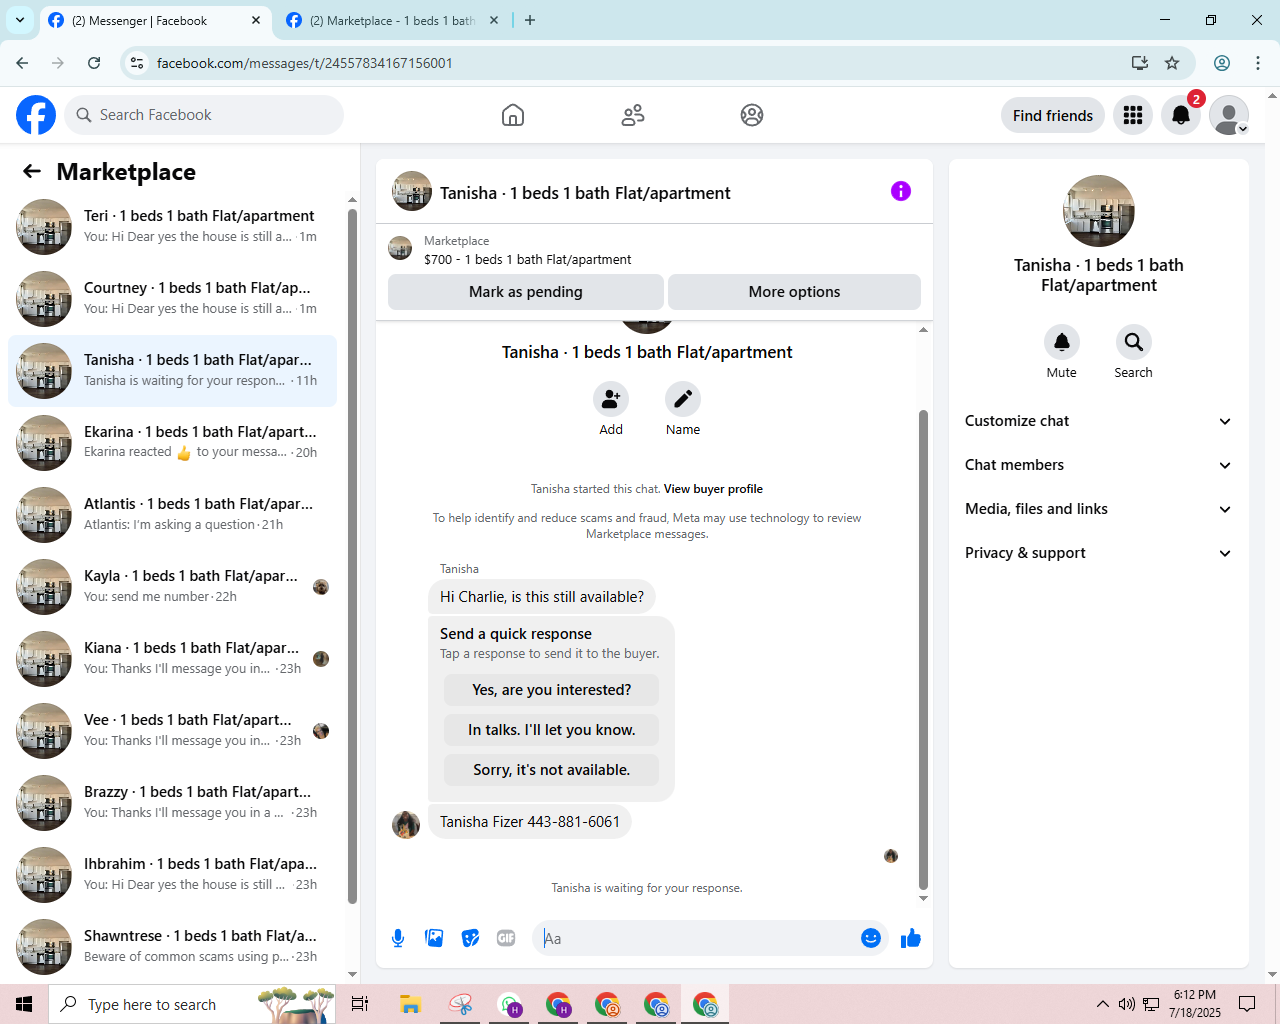Open the emoji picker in message box
Screen dimensions: 1280x1024
[x=871, y=938]
